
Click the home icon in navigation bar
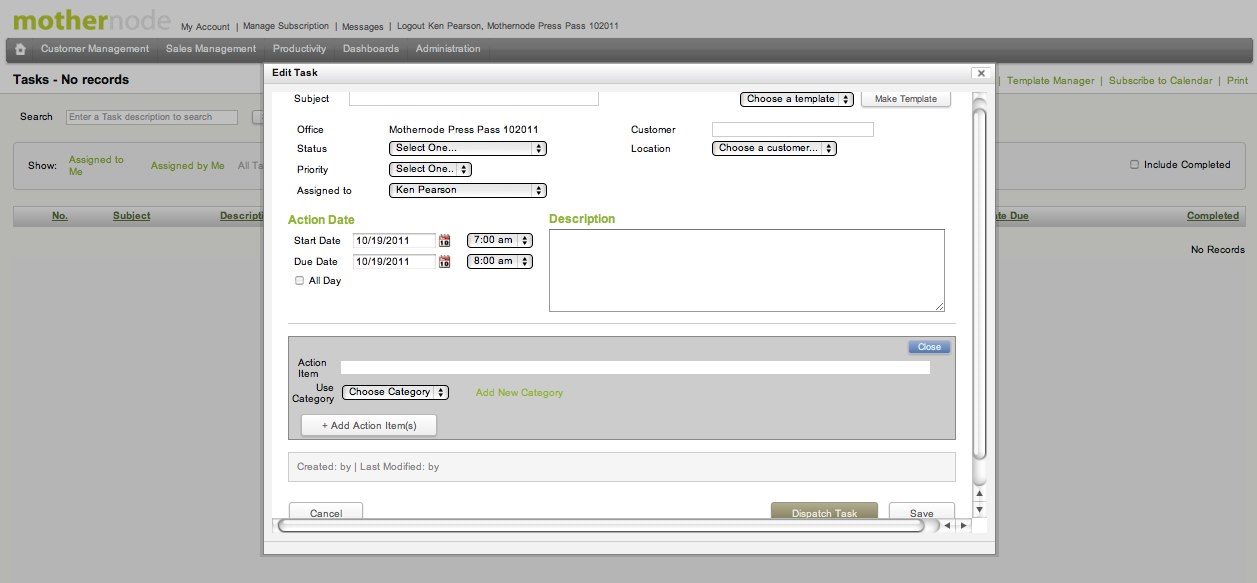tap(20, 49)
